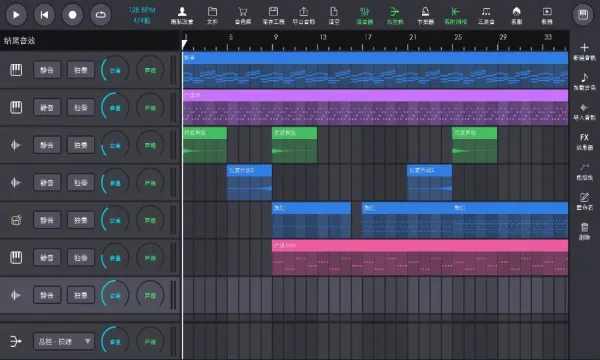Solo the purple clip piano track
Screen dimensions: 600x360
point(81,108)
